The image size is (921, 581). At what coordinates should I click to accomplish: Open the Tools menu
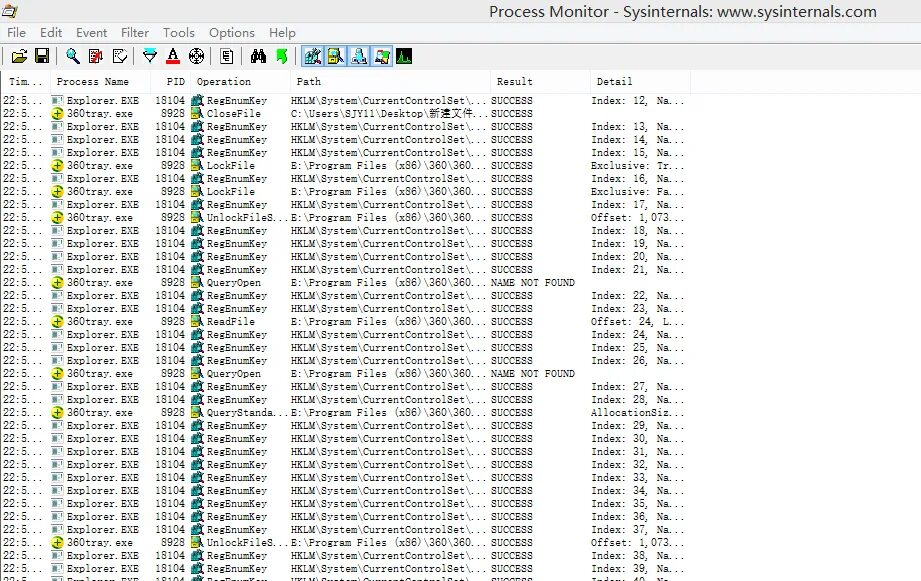click(179, 33)
